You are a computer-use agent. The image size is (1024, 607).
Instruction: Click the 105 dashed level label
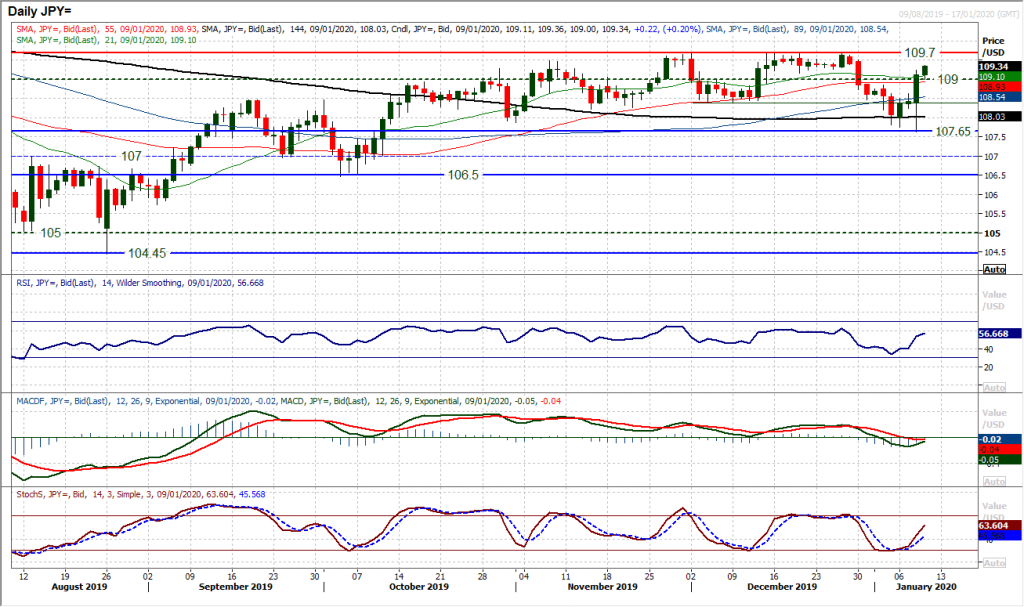point(52,232)
